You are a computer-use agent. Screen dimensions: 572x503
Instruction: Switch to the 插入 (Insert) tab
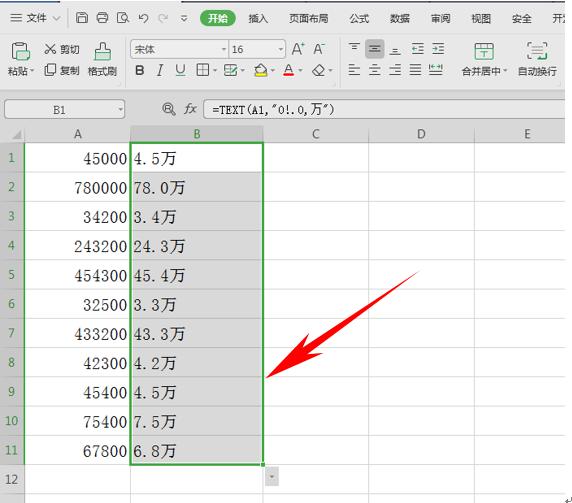258,18
